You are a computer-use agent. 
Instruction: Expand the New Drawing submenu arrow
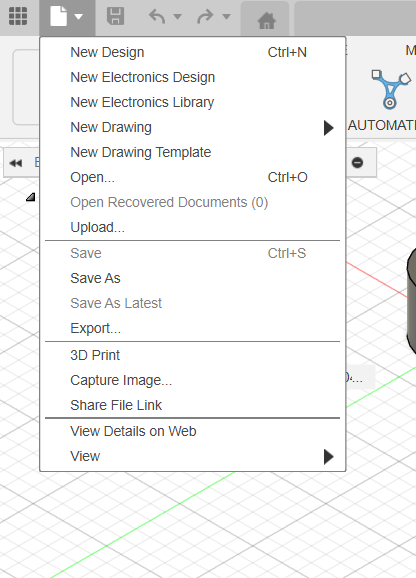point(328,128)
